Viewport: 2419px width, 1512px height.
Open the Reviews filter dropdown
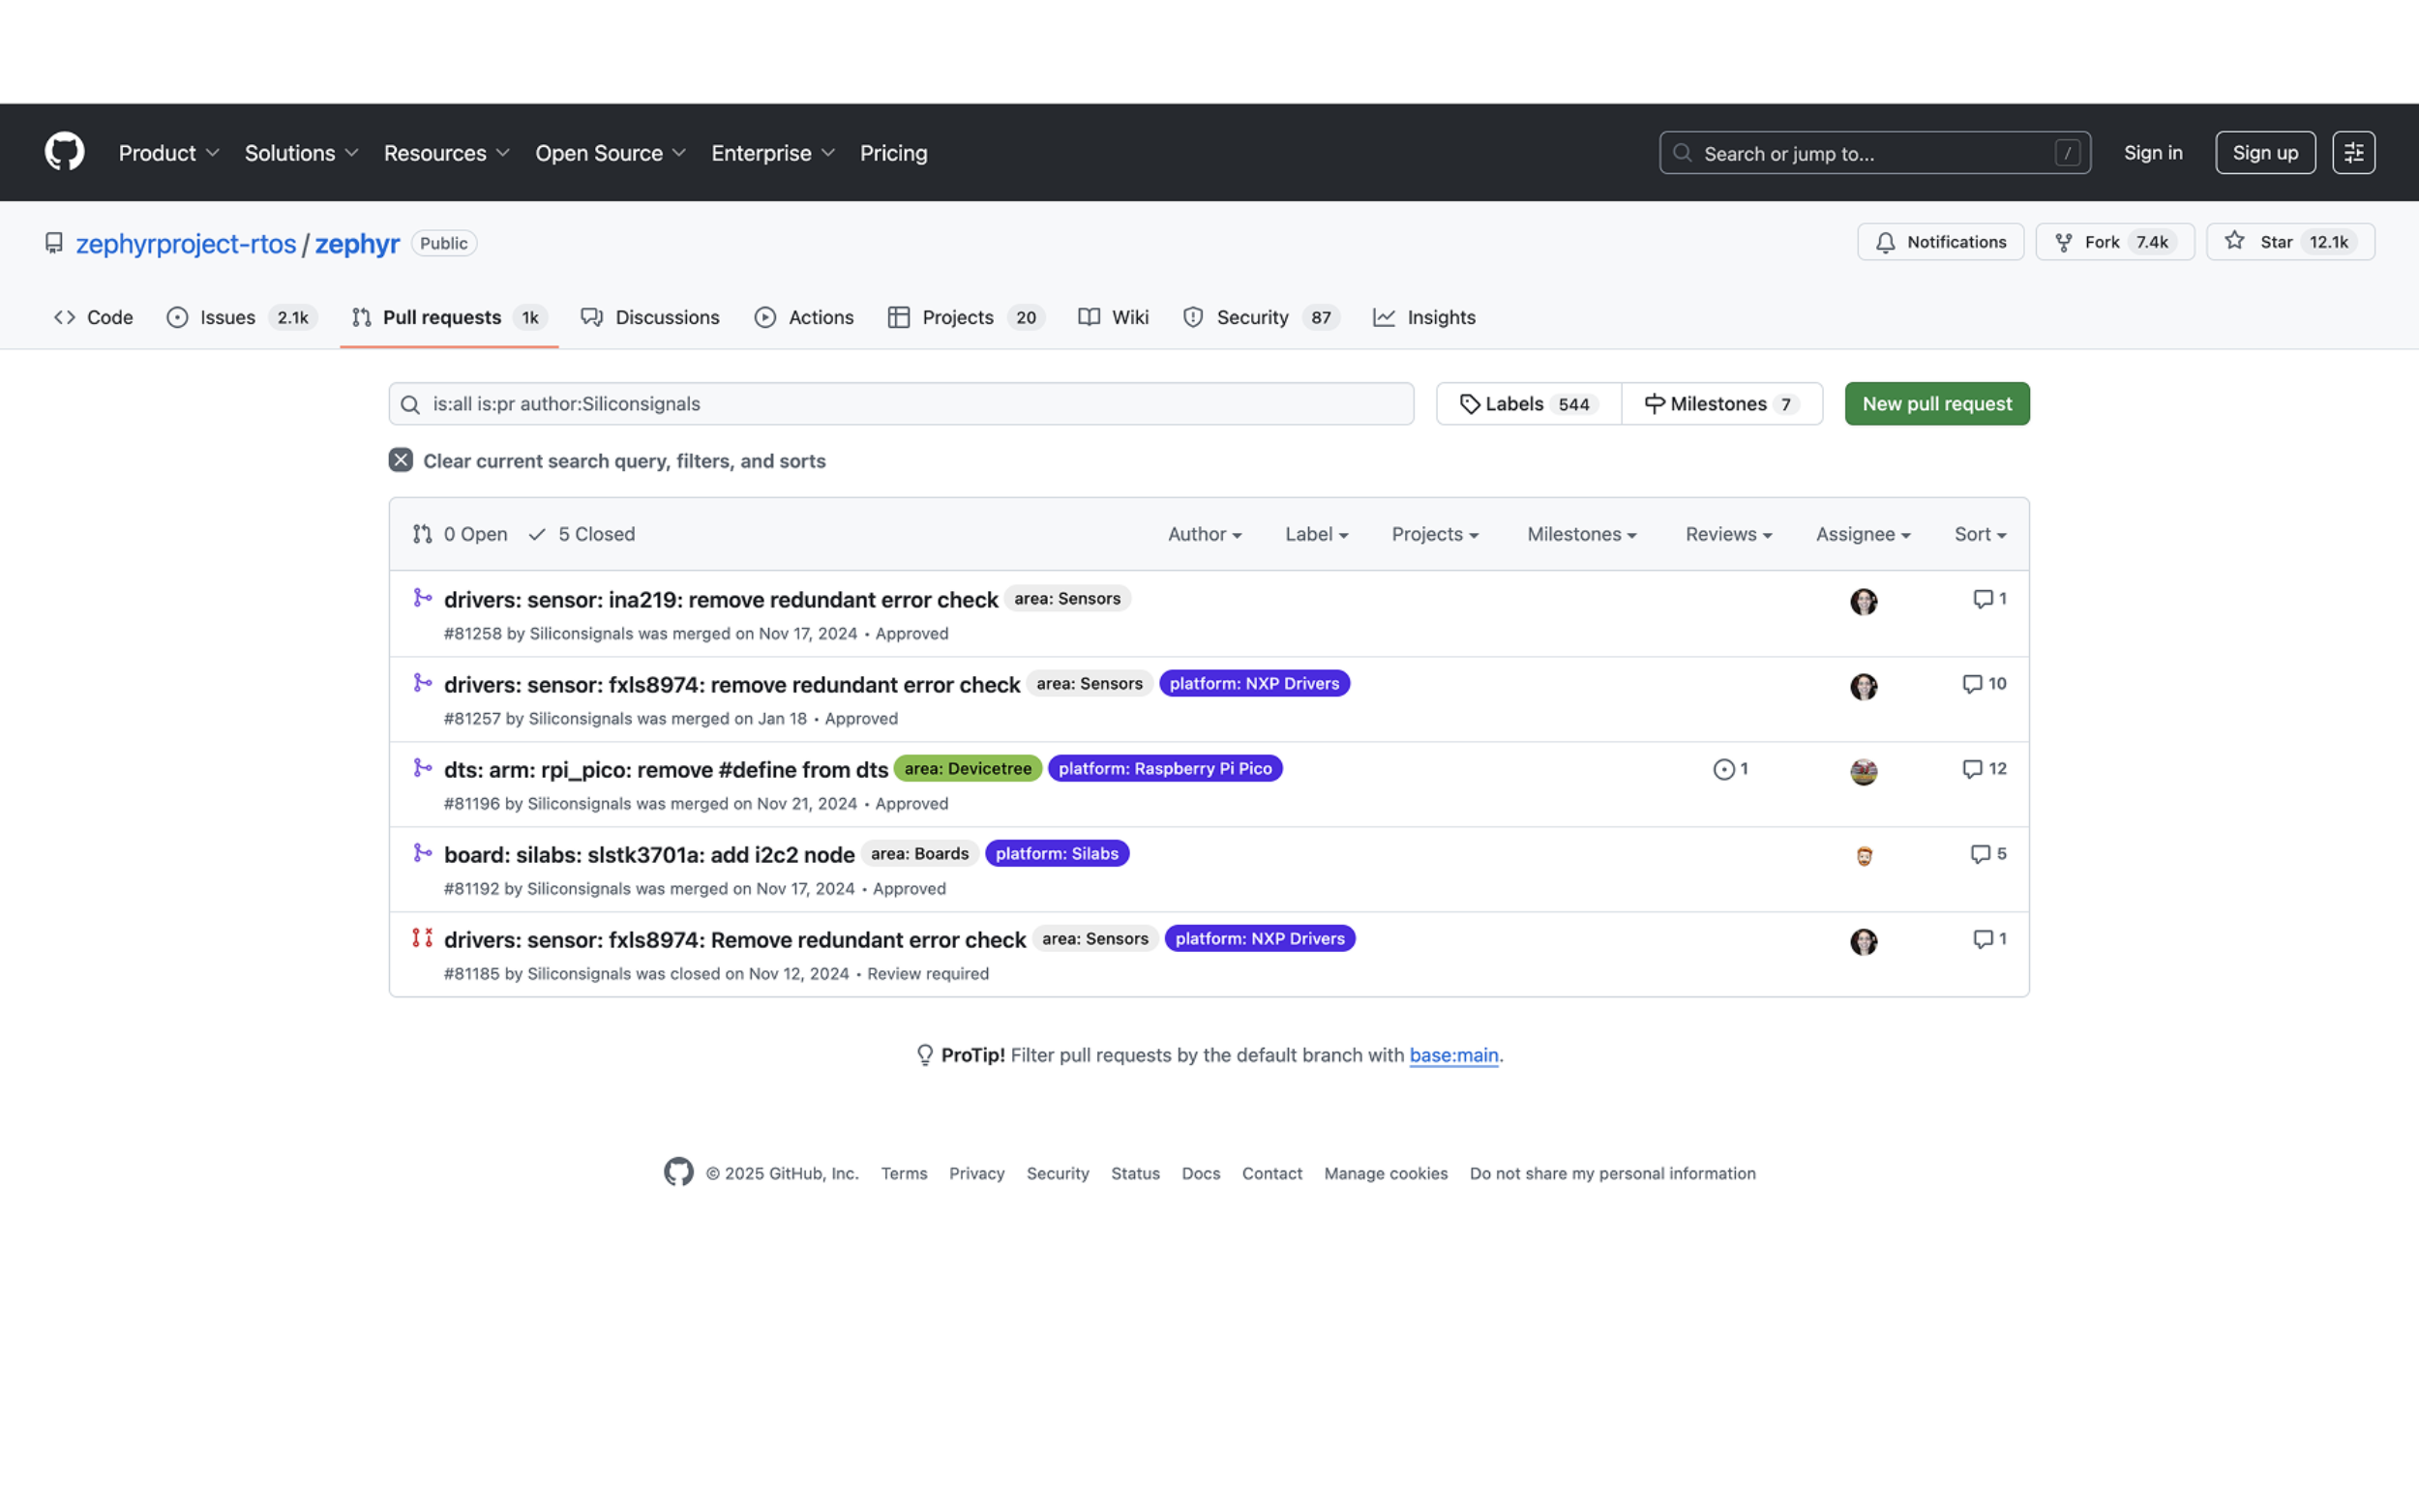[1728, 534]
